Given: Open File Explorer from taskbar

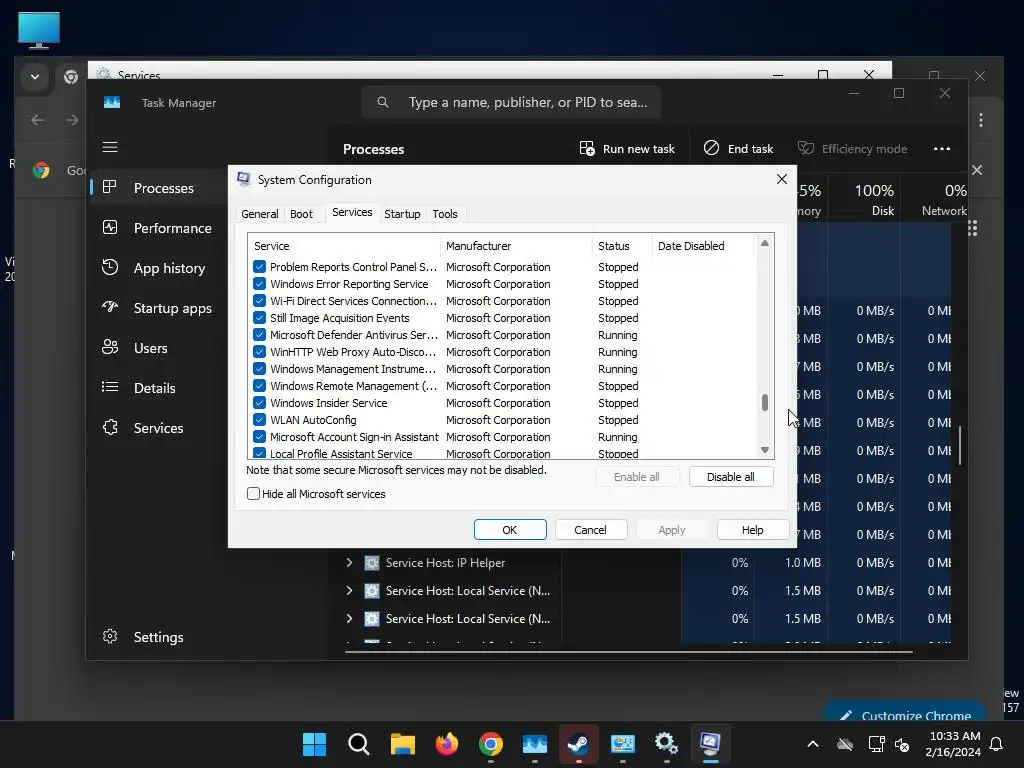Looking at the screenshot, I should (403, 744).
